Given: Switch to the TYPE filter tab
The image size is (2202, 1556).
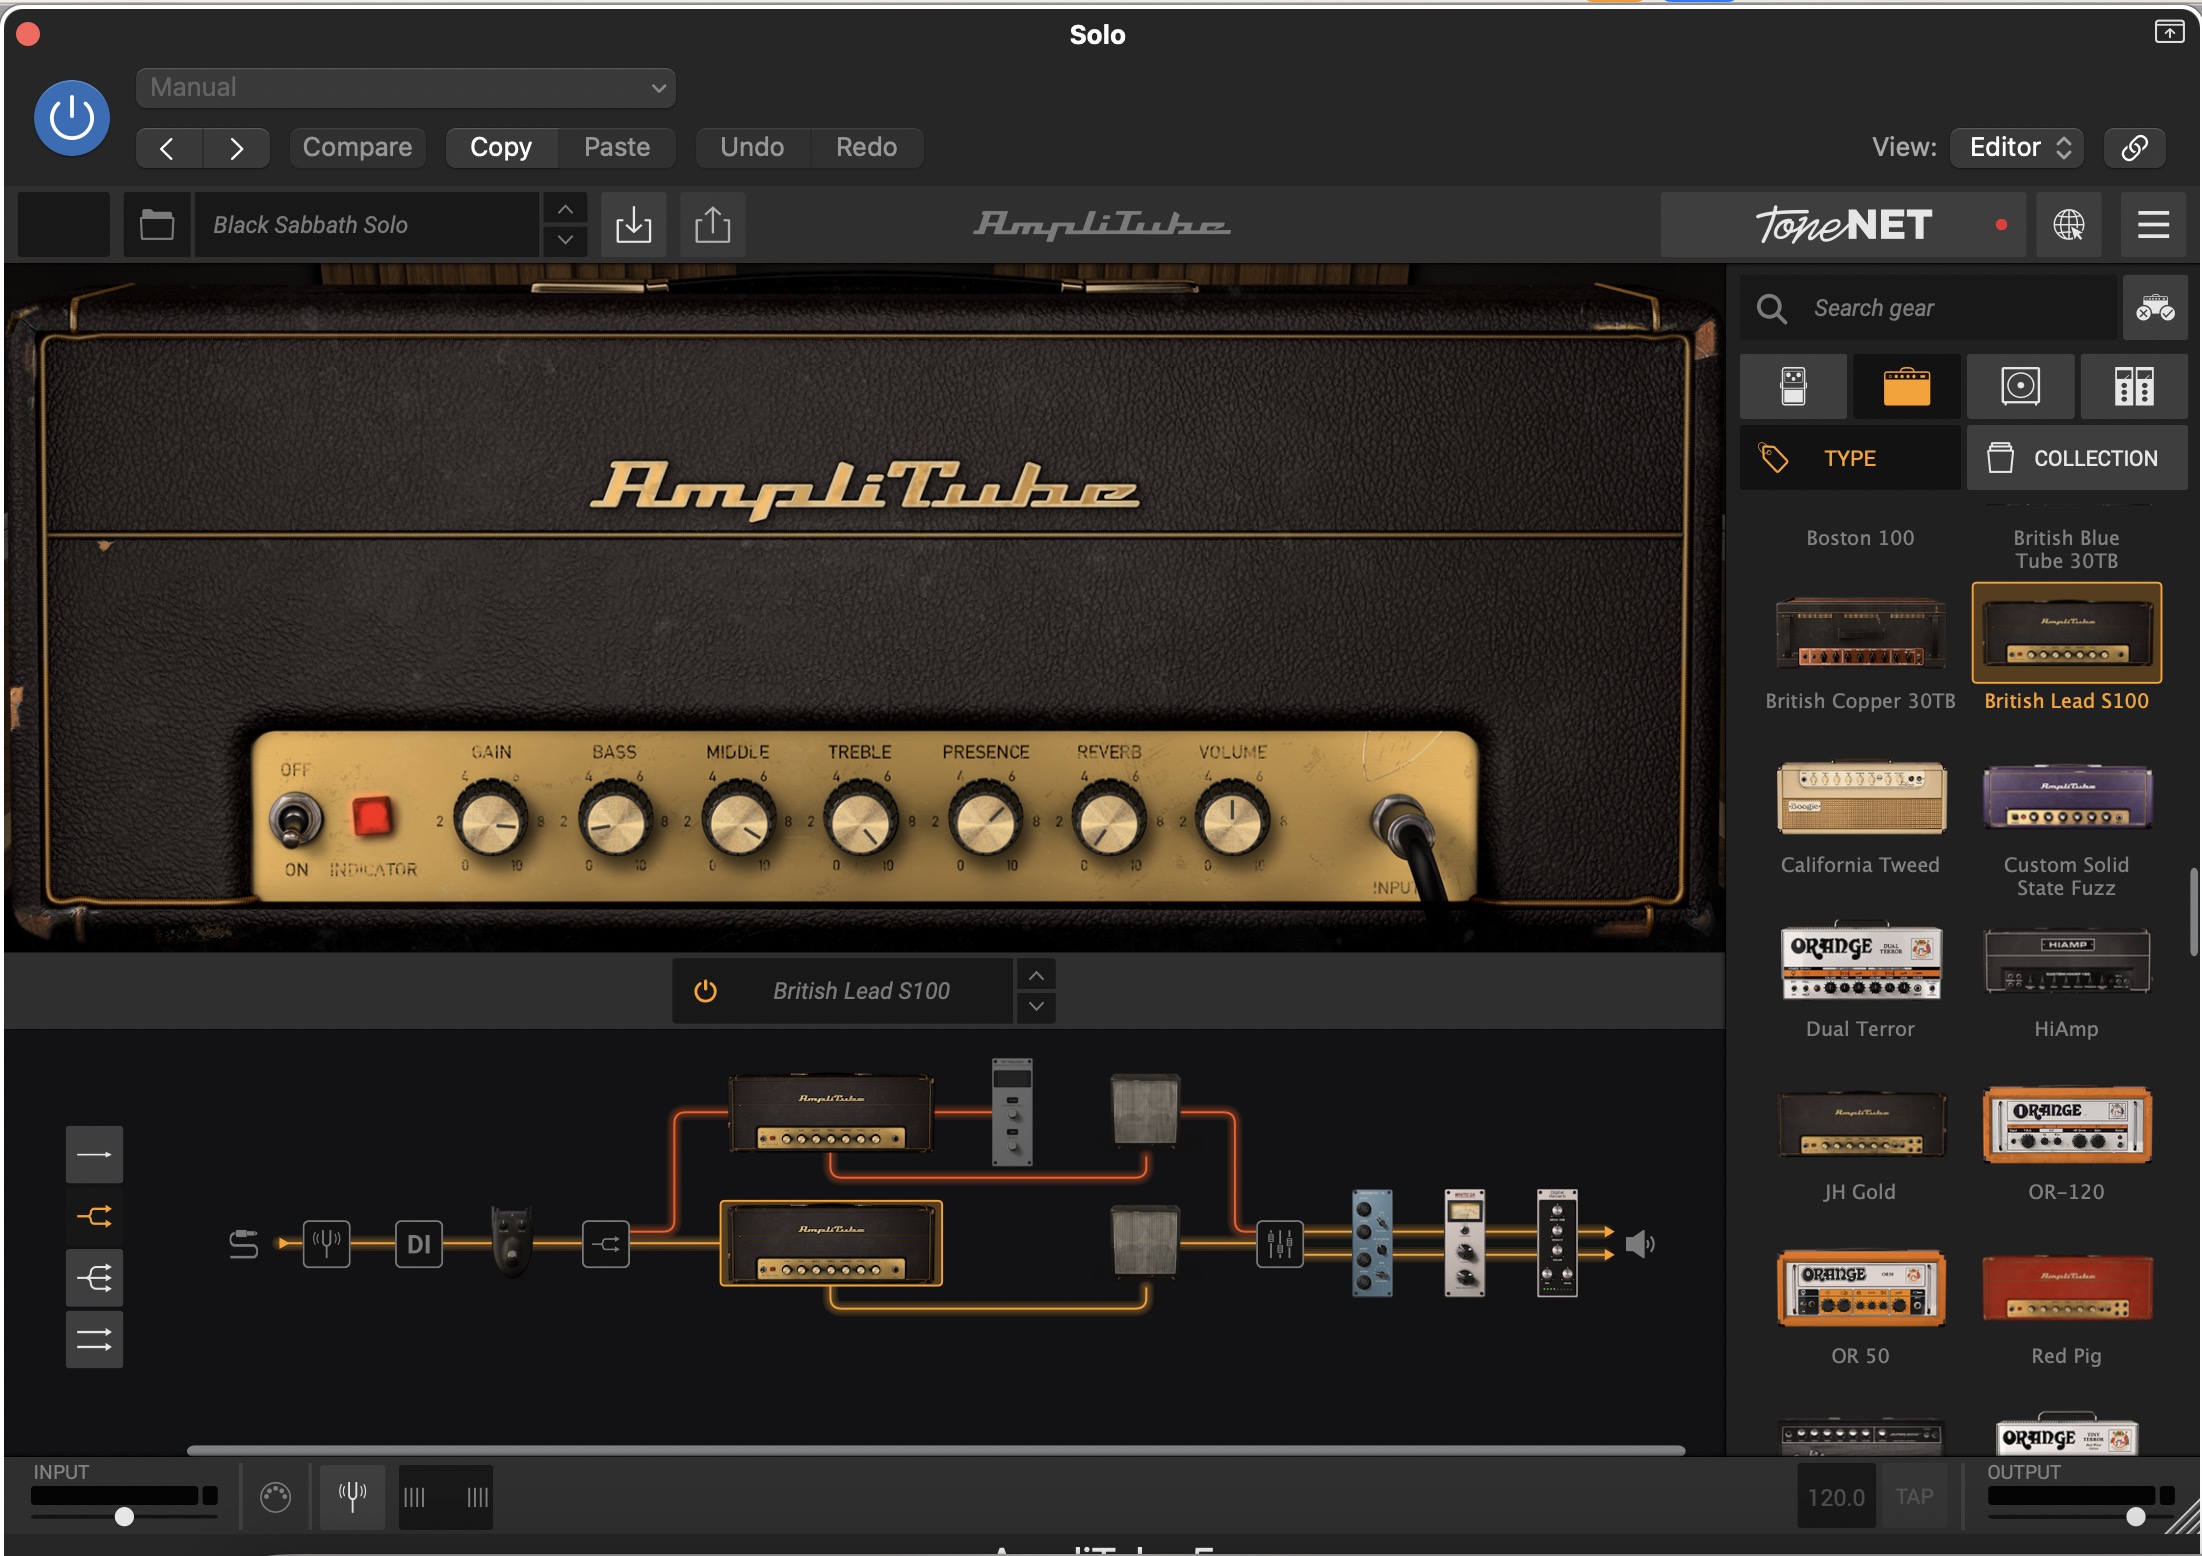Looking at the screenshot, I should (x=1850, y=458).
